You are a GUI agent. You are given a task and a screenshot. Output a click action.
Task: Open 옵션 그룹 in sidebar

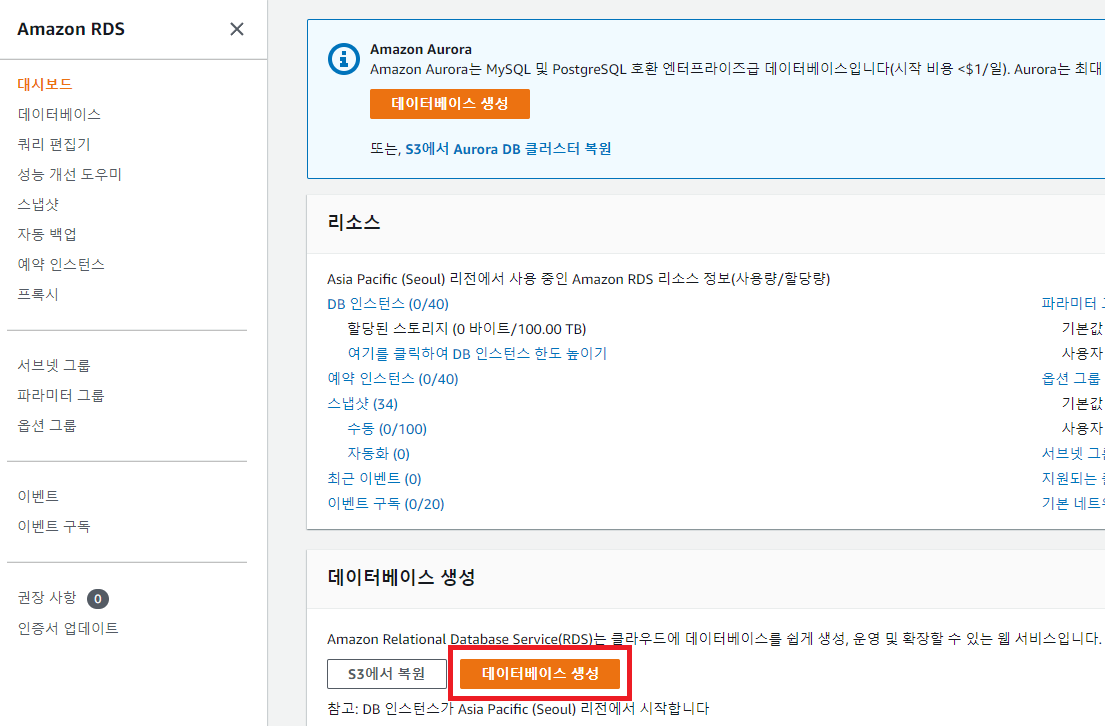[47, 426]
